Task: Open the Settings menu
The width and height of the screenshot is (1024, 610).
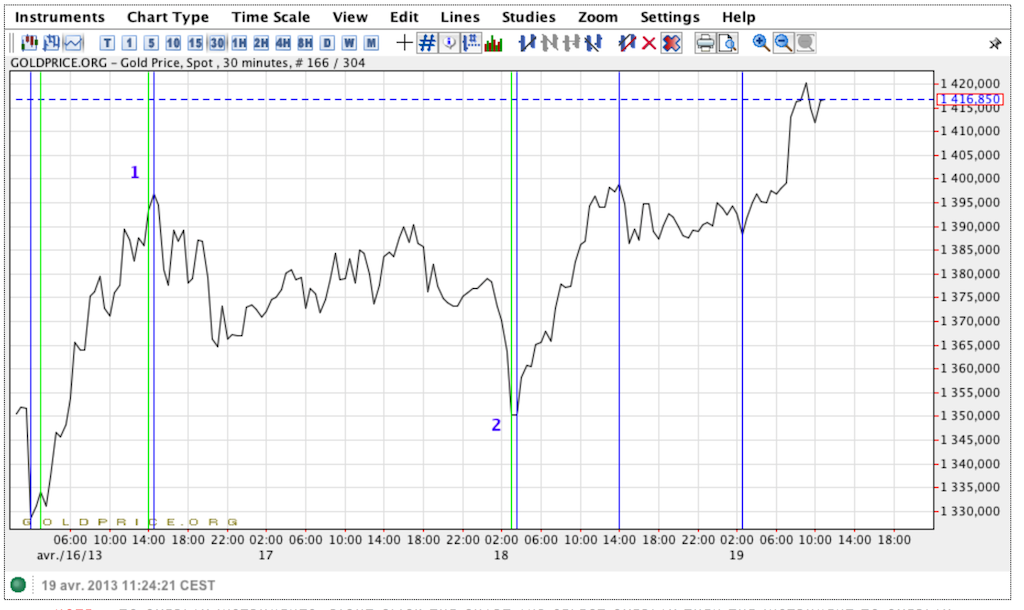Action: 670,17
